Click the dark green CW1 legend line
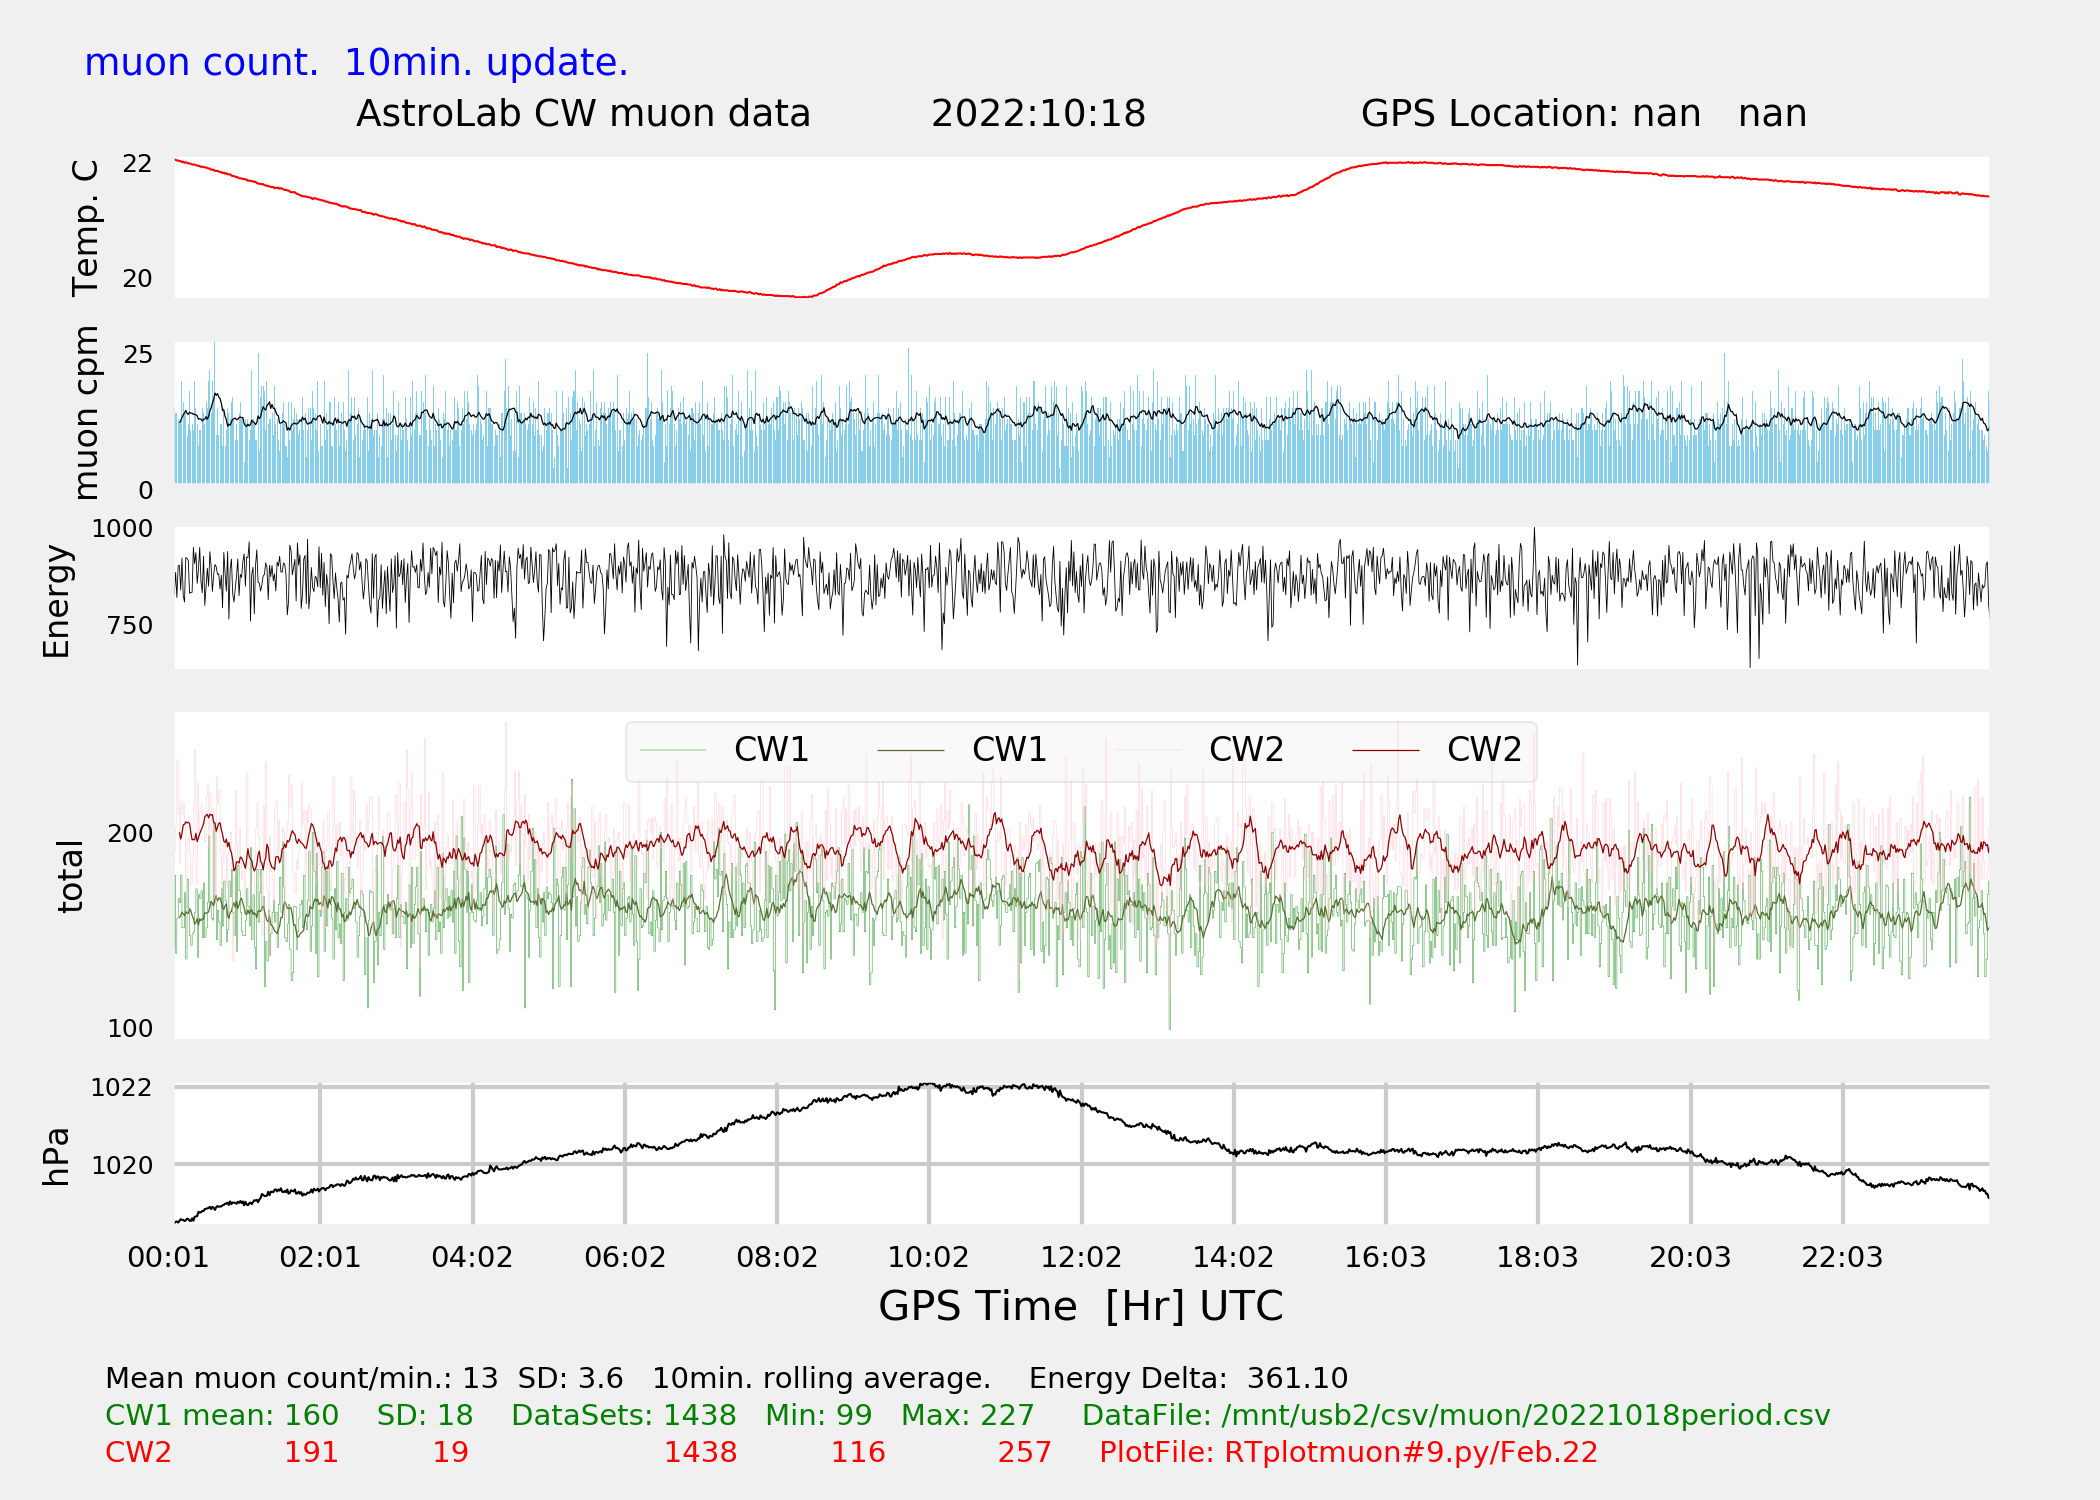 click(910, 750)
